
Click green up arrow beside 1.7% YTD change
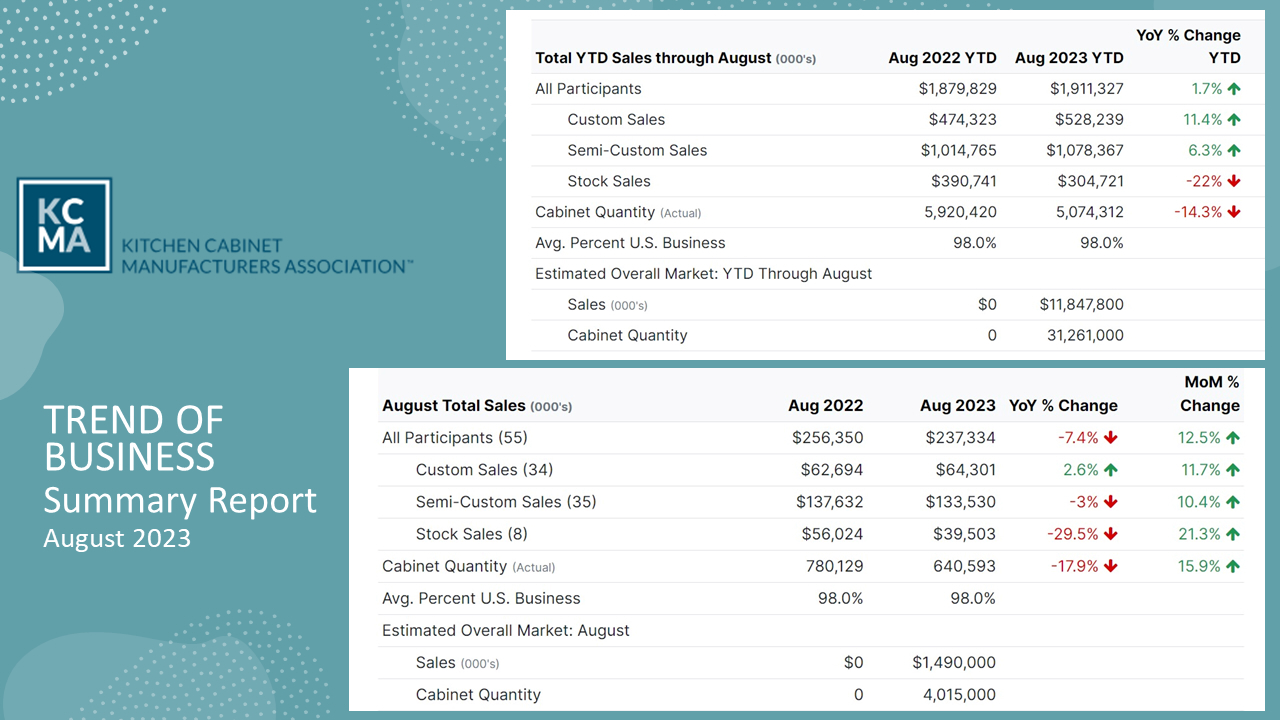1234,89
